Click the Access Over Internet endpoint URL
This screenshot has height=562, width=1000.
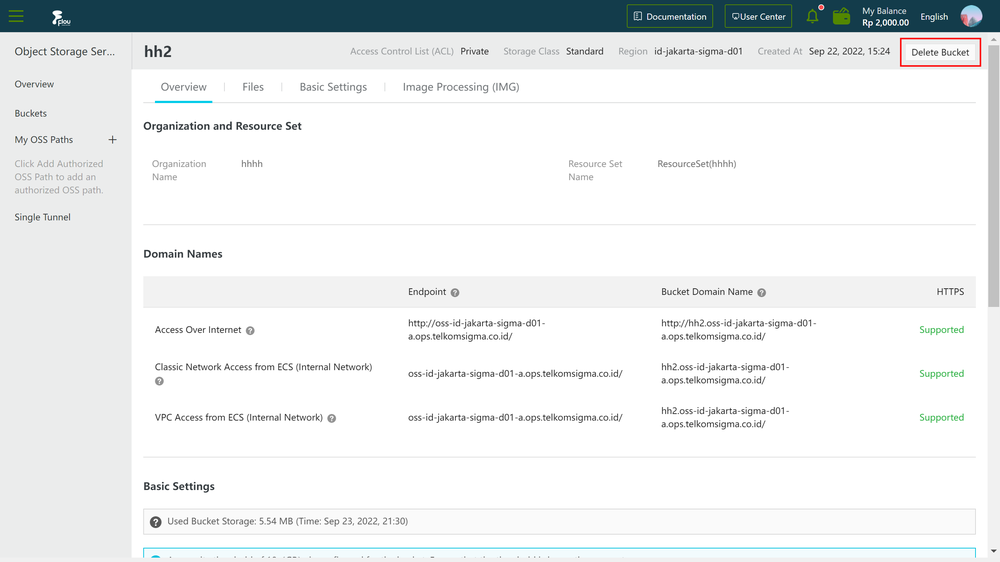pos(476,330)
